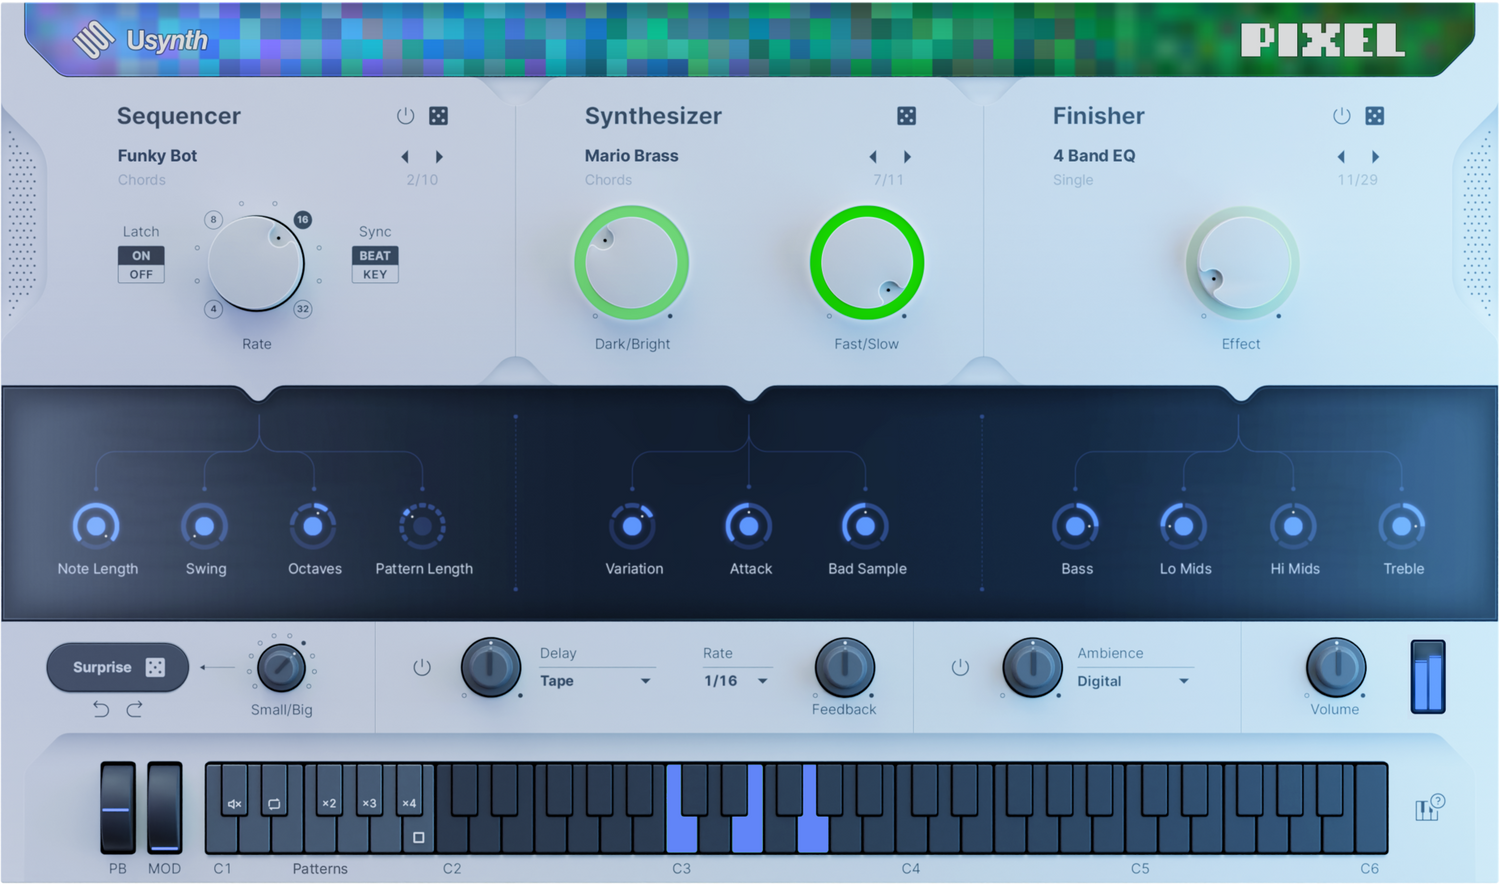The height and width of the screenshot is (884, 1500).
Task: Click the mute icon key above C1
Action: (x=233, y=802)
